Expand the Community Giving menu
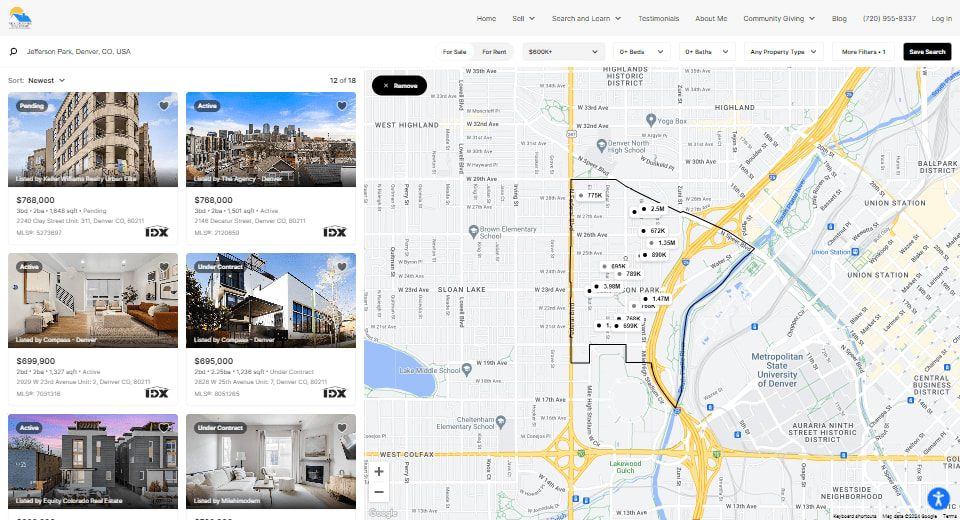 click(x=779, y=18)
